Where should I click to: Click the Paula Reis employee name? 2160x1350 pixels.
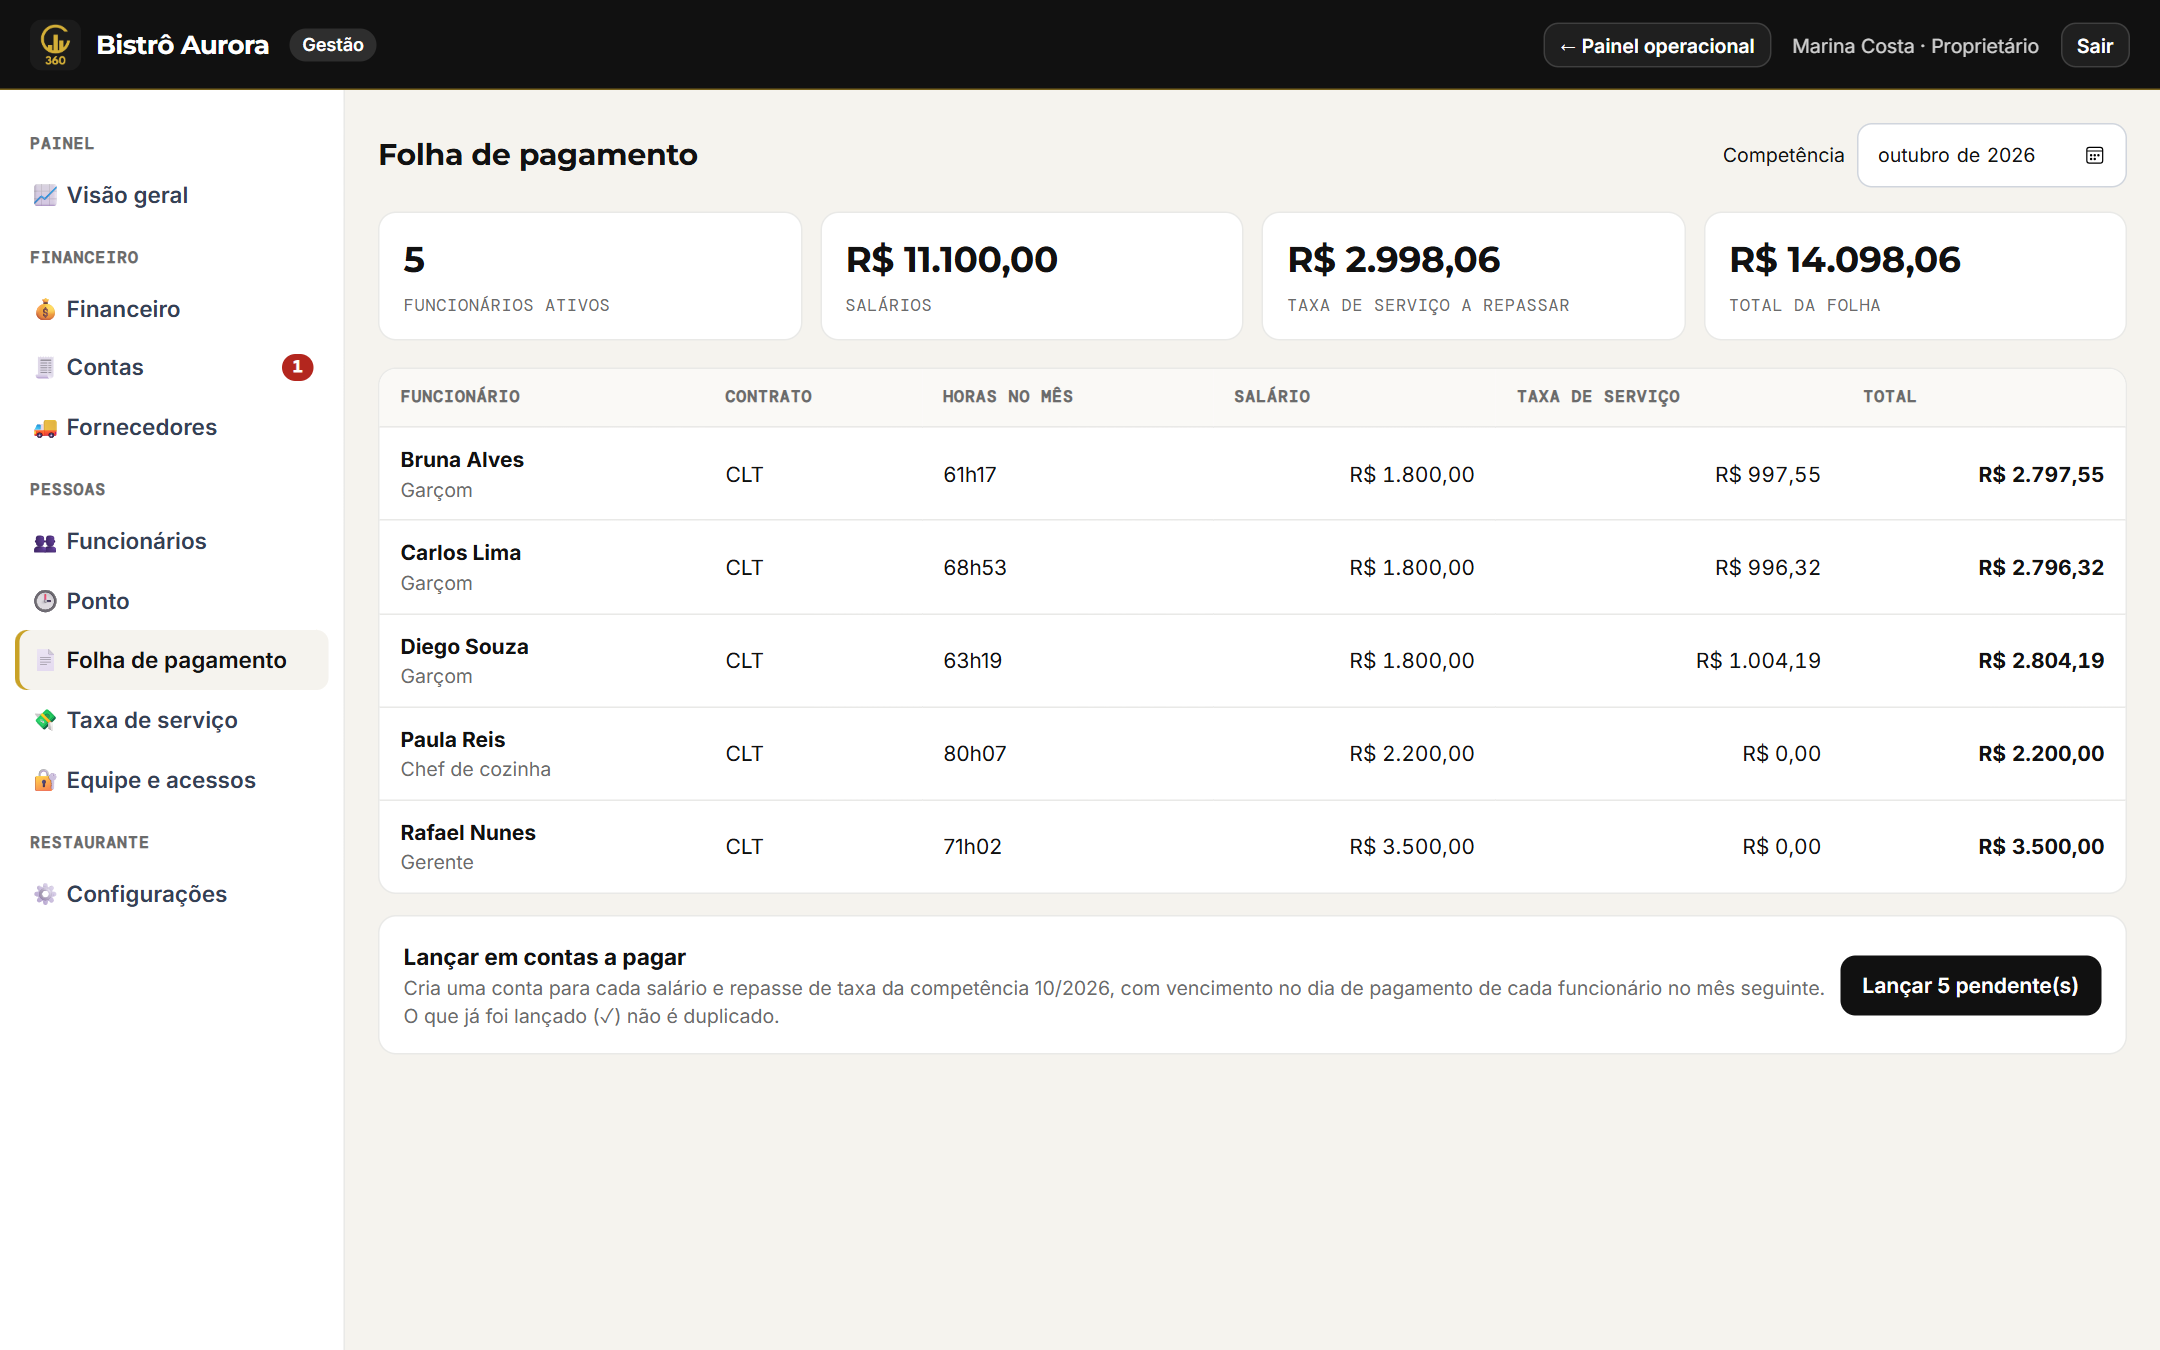(452, 740)
